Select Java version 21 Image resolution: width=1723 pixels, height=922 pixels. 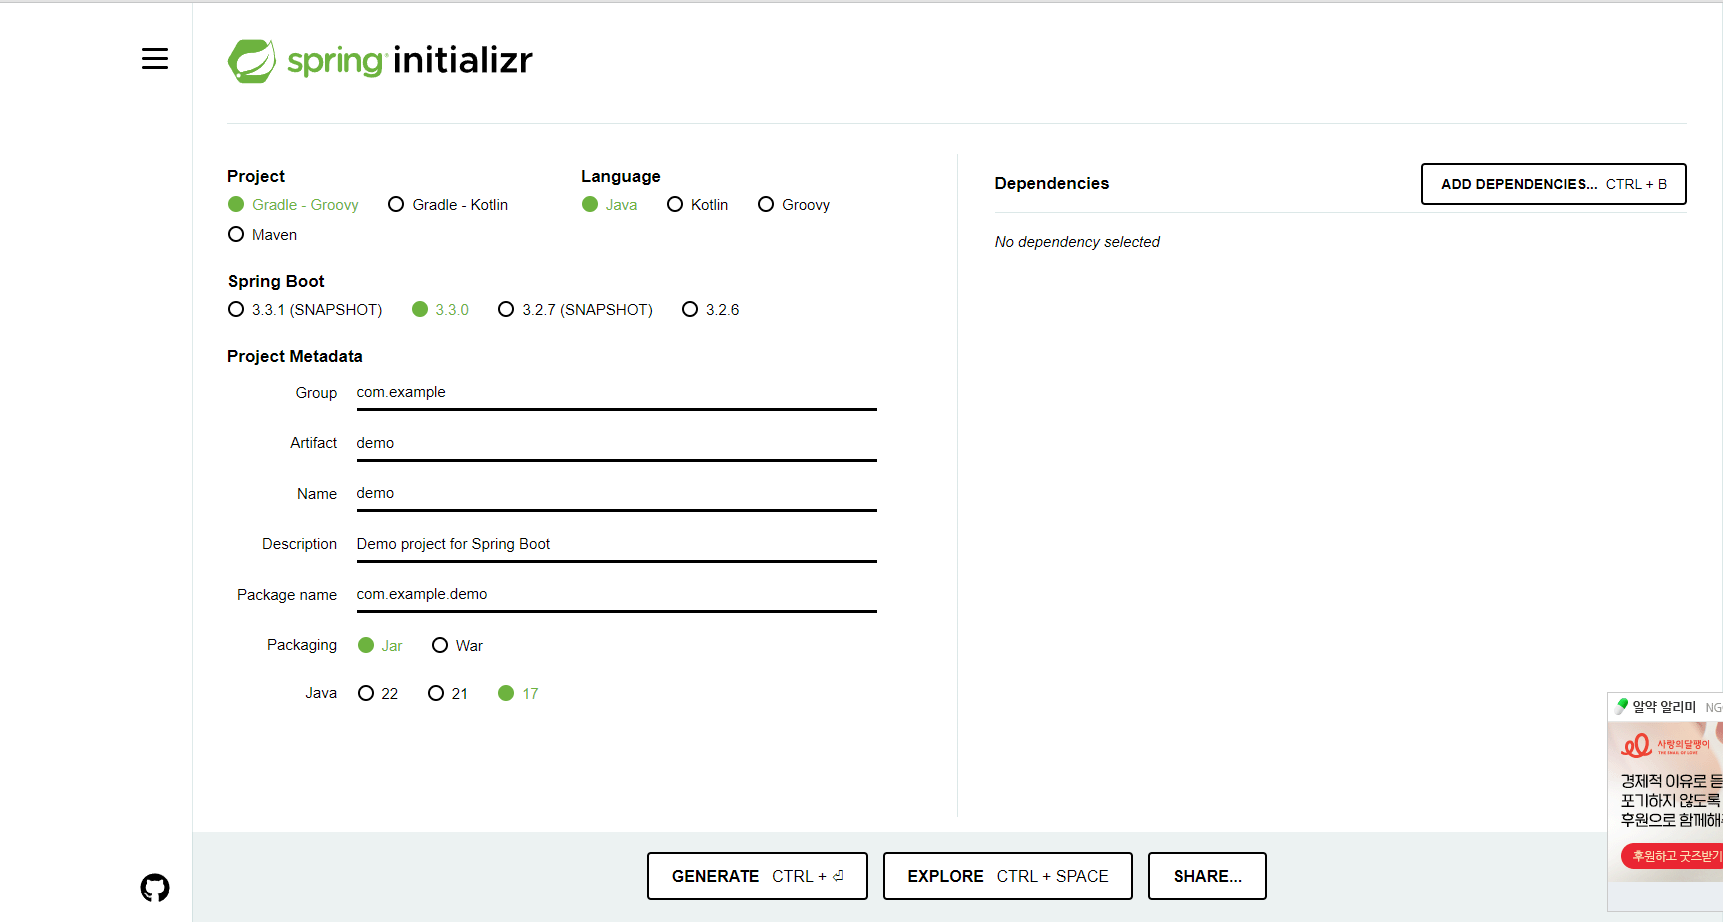pos(448,693)
